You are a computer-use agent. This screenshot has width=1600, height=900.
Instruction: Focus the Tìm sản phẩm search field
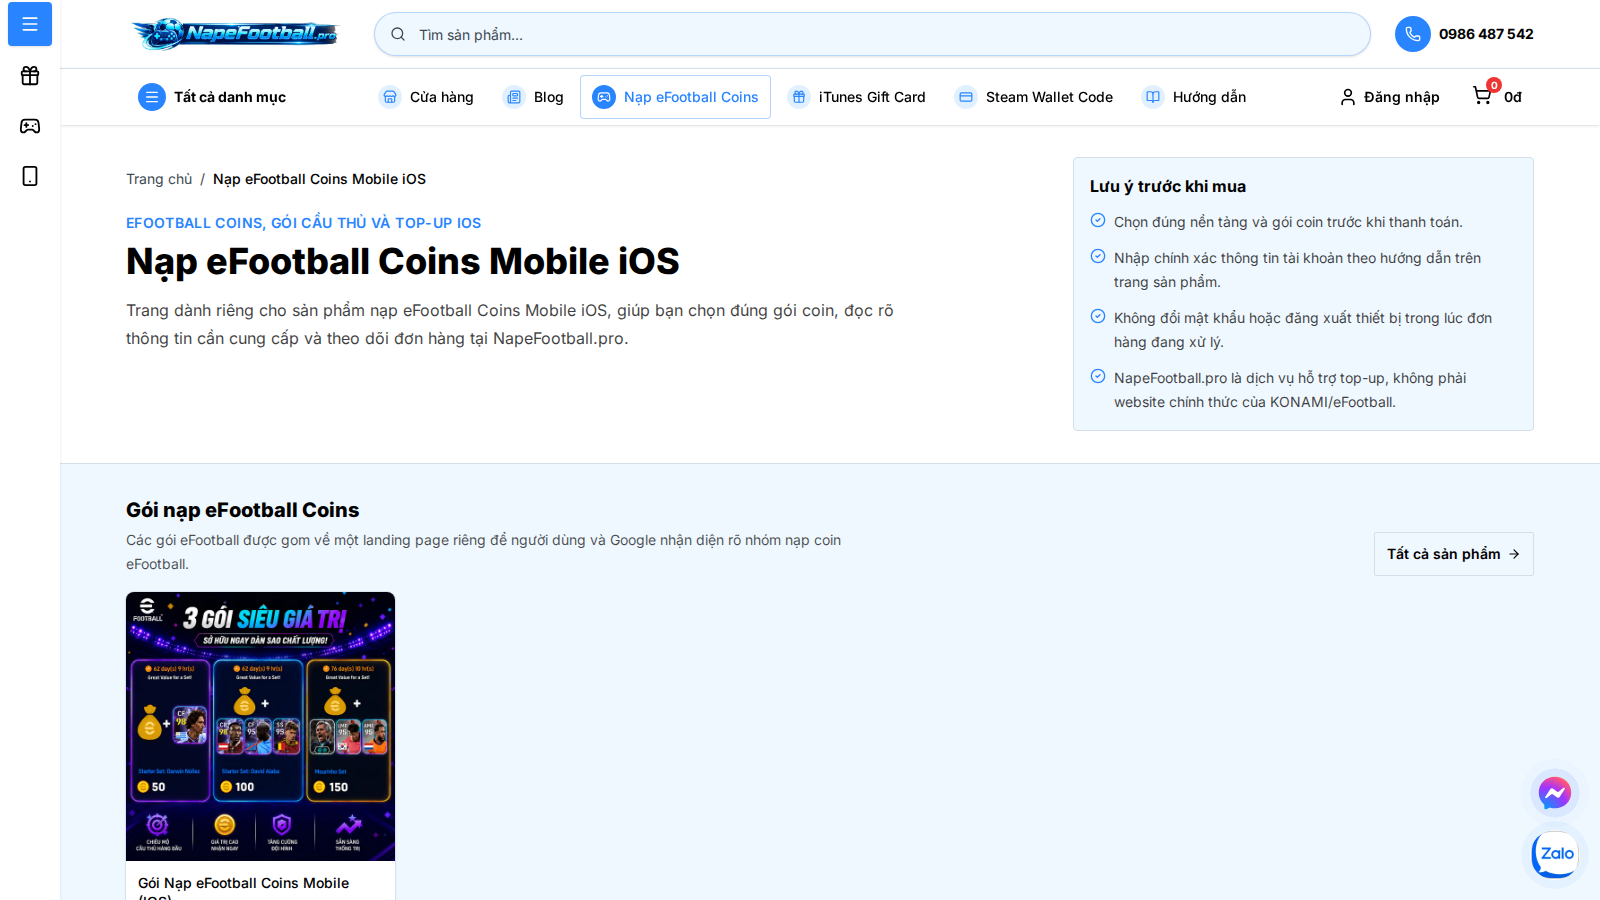coord(872,34)
